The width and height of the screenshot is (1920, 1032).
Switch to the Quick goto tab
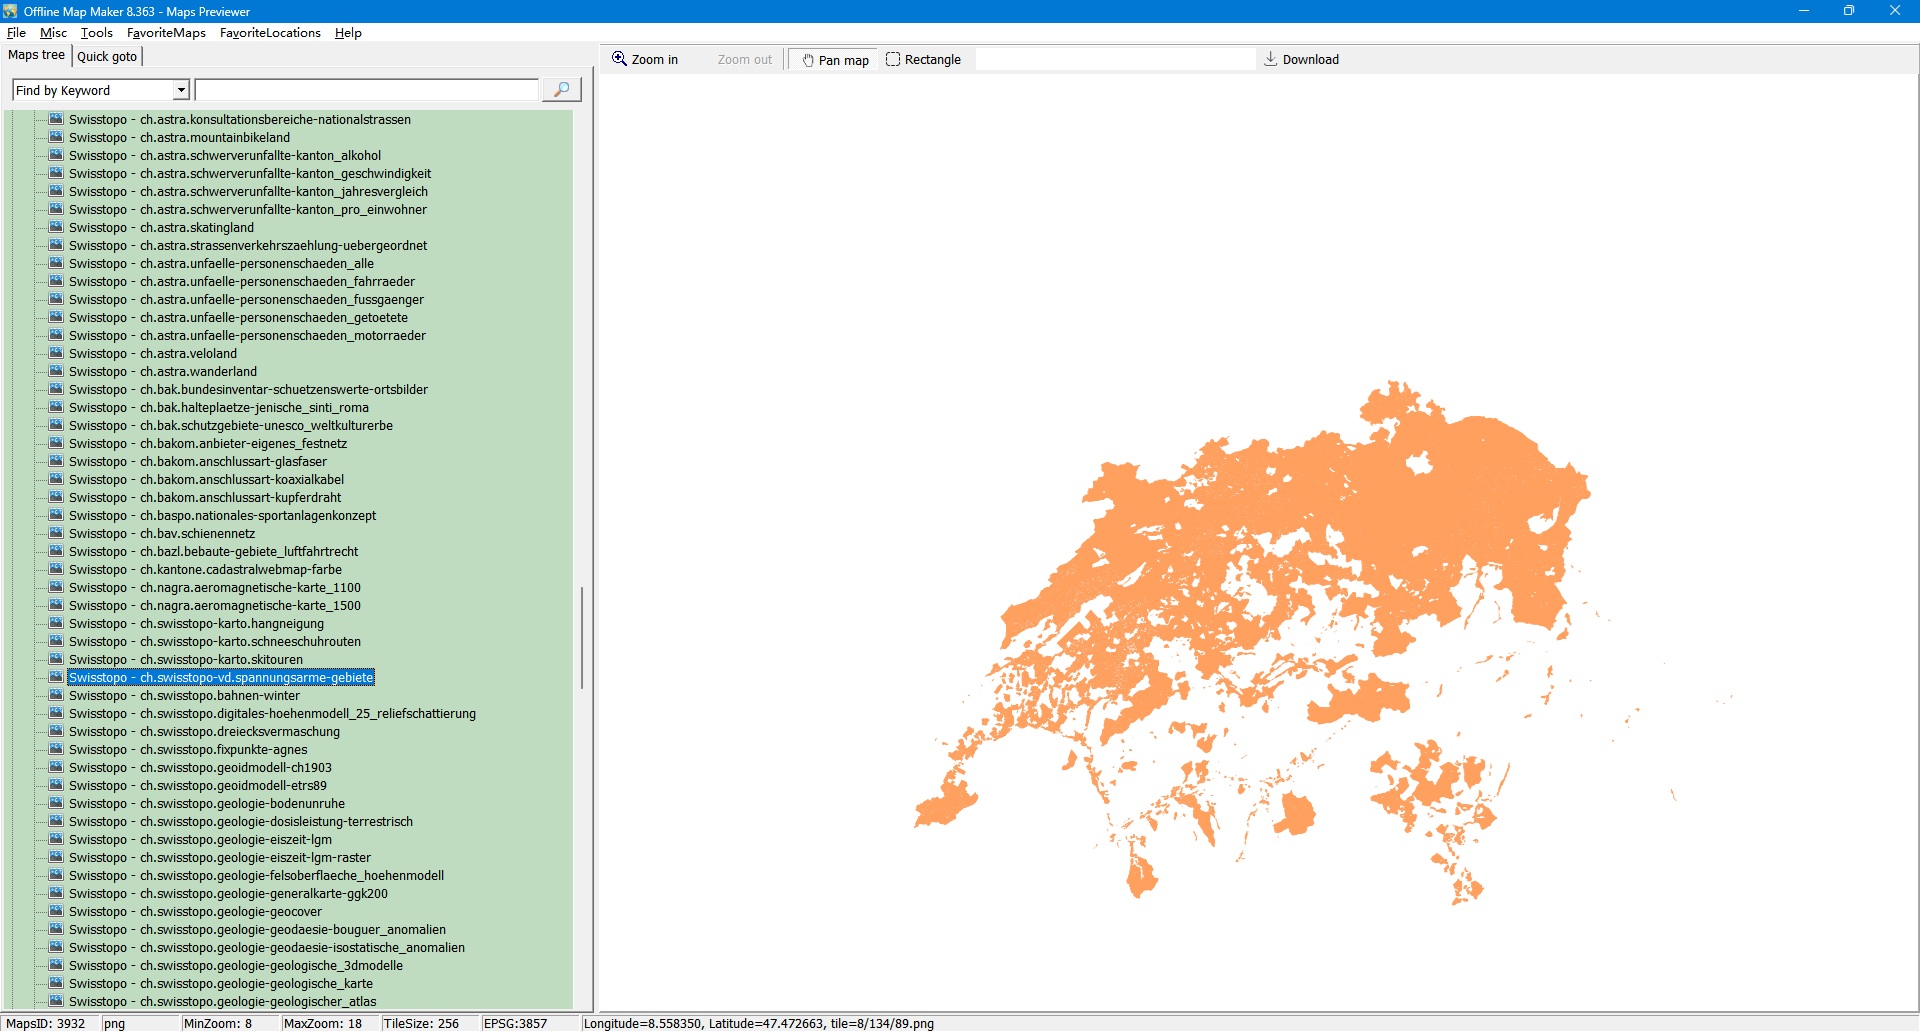107,56
